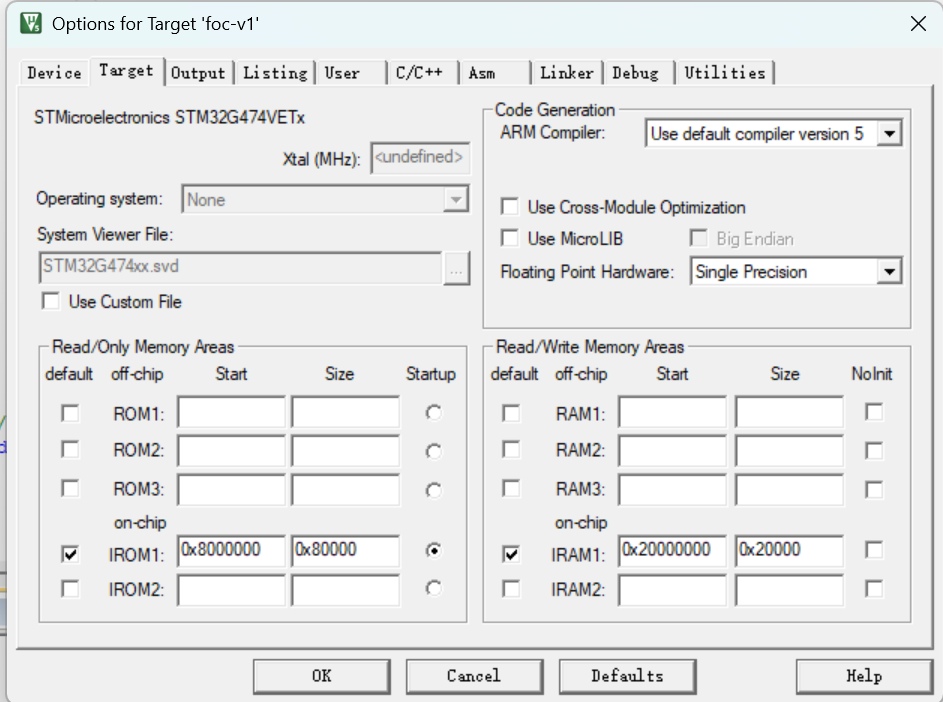Open the Operating system dropdown

coord(325,199)
